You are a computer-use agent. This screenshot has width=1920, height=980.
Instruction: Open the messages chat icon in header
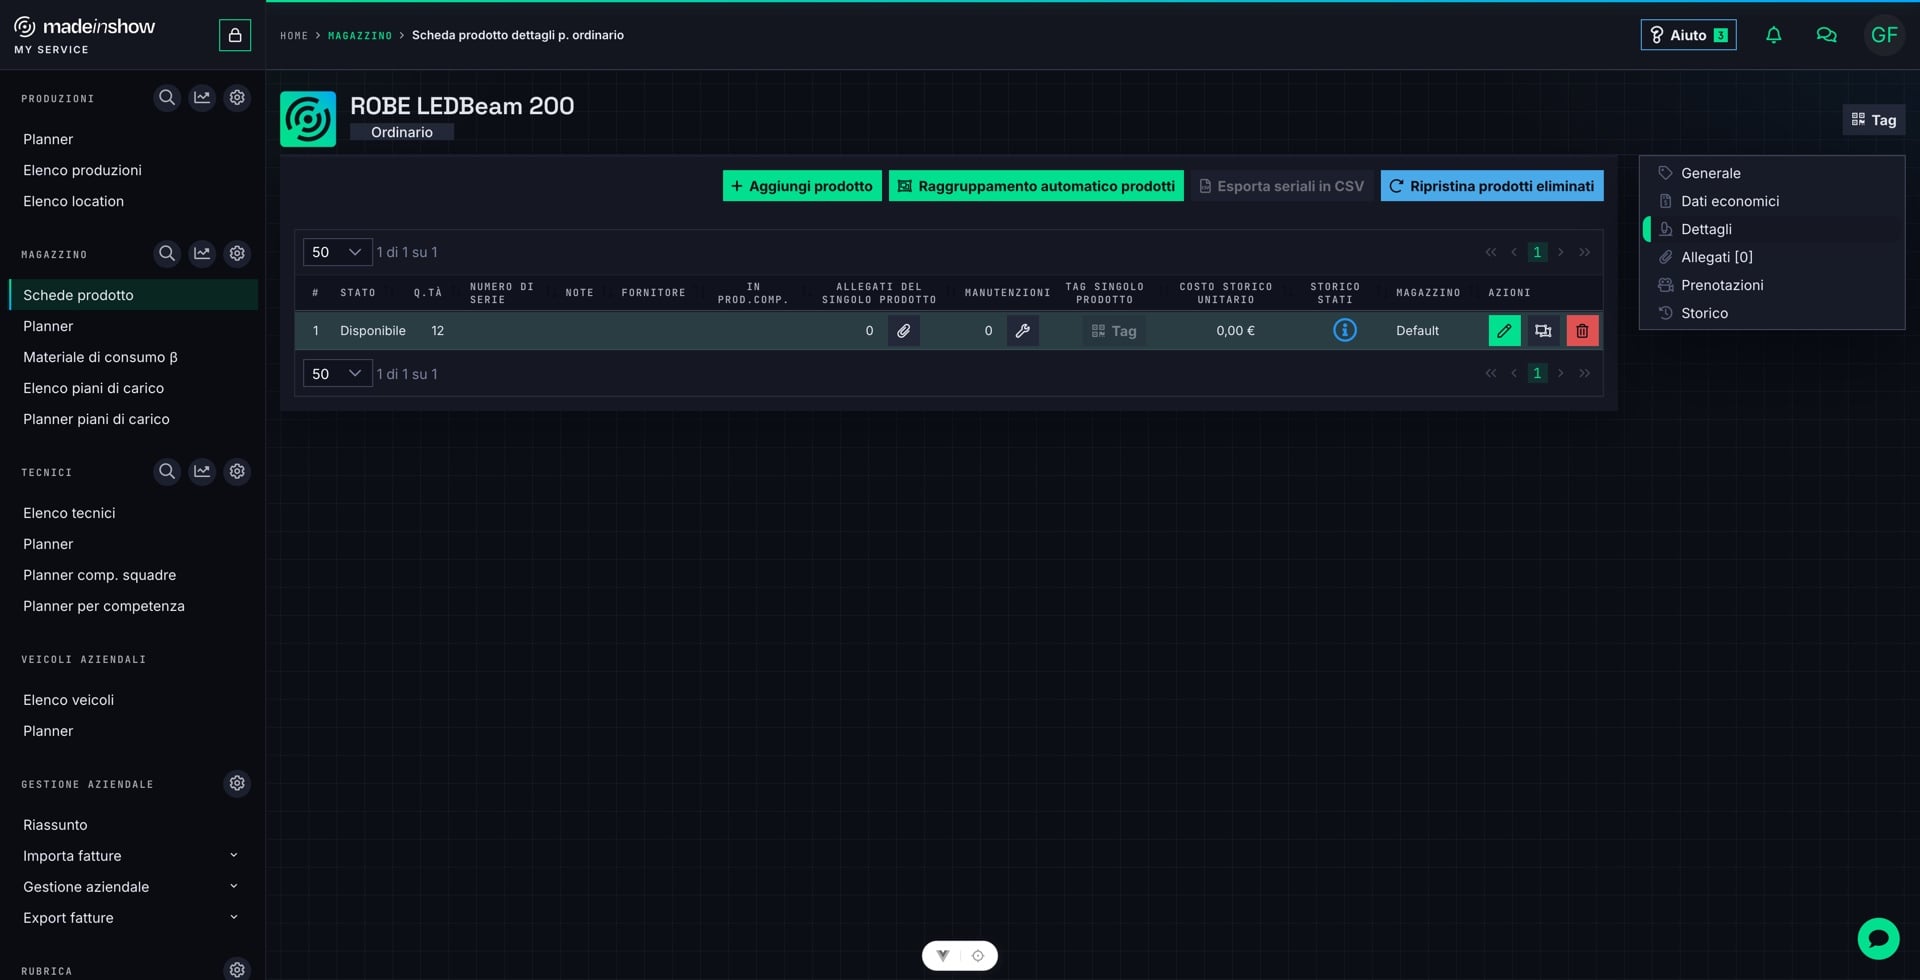[x=1826, y=35]
